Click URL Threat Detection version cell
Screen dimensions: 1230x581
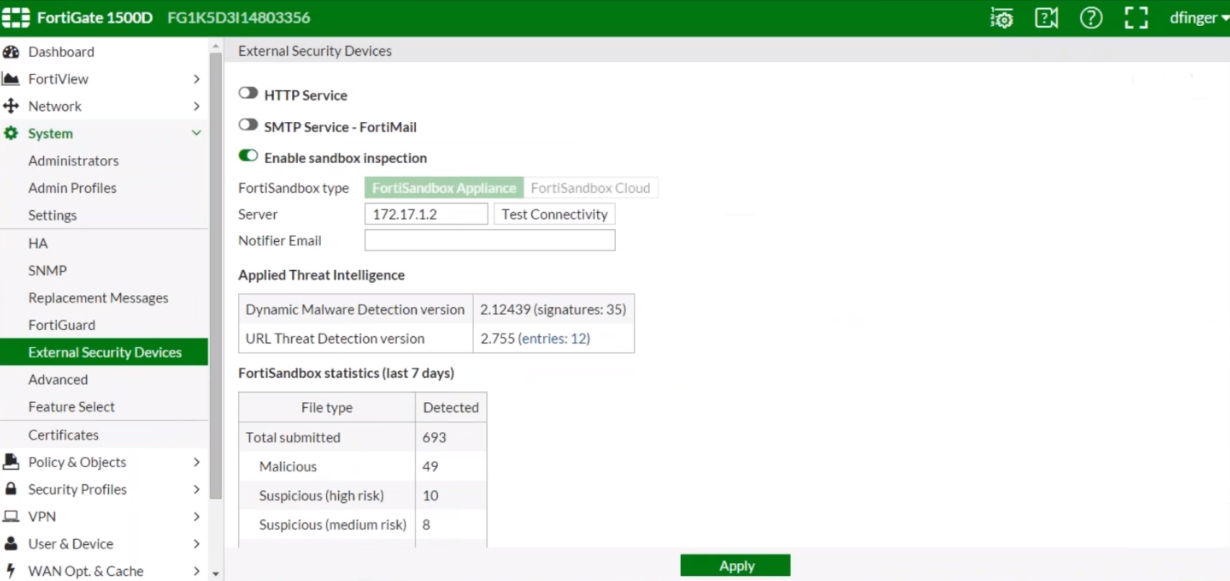coord(355,339)
